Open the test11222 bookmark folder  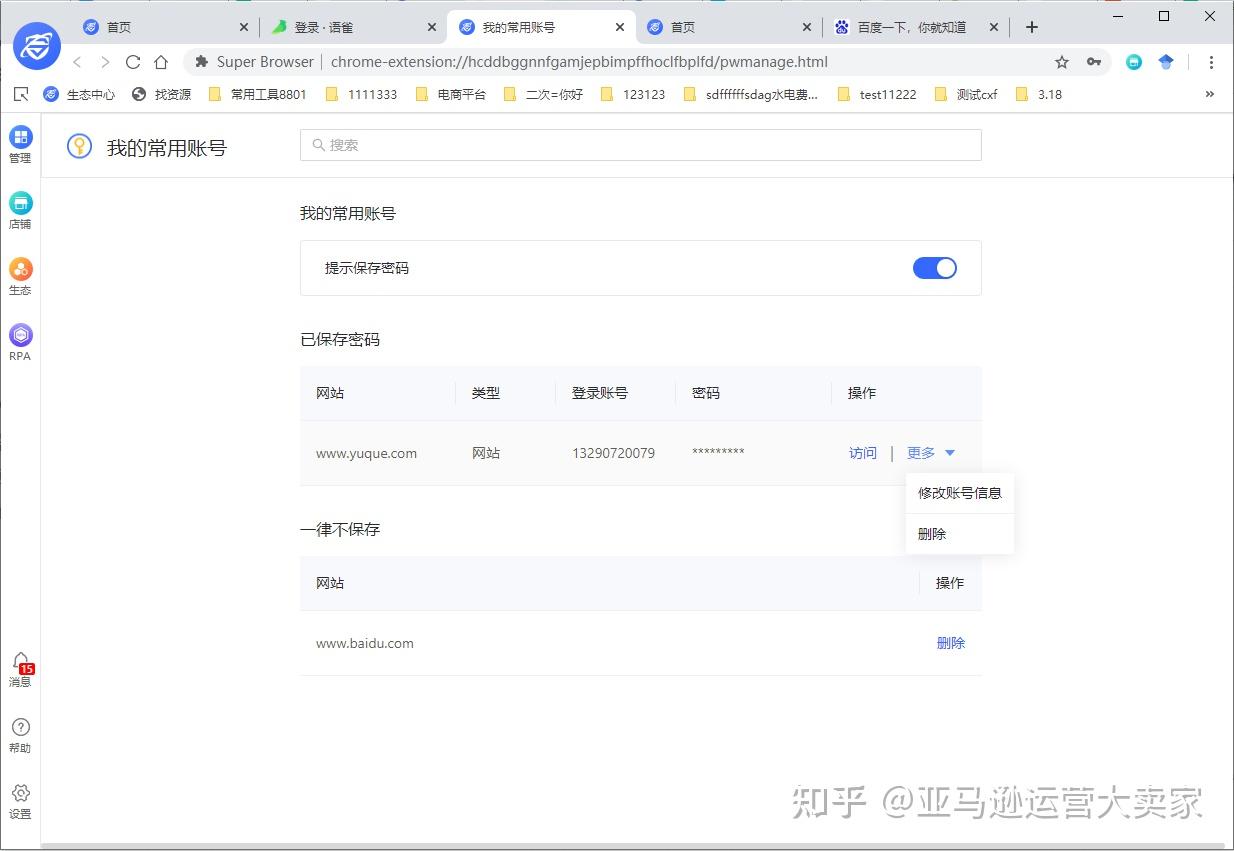(x=877, y=94)
